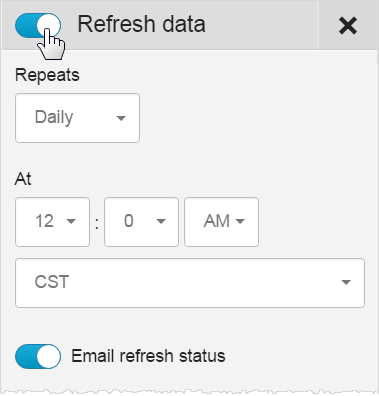379x396 pixels.
Task: Click the Refresh data header title
Action: pyautogui.click(x=141, y=24)
